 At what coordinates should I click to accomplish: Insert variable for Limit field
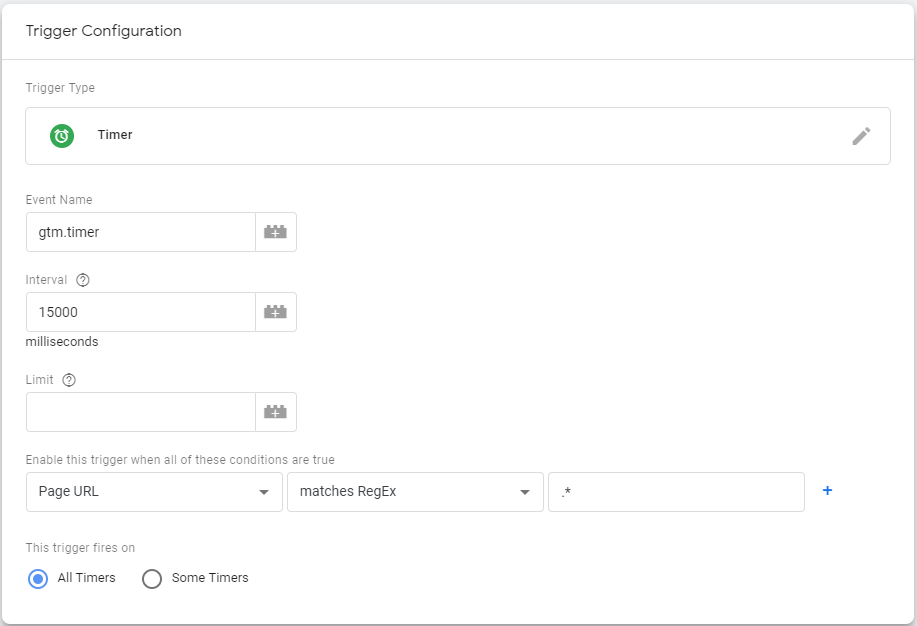[x=275, y=412]
